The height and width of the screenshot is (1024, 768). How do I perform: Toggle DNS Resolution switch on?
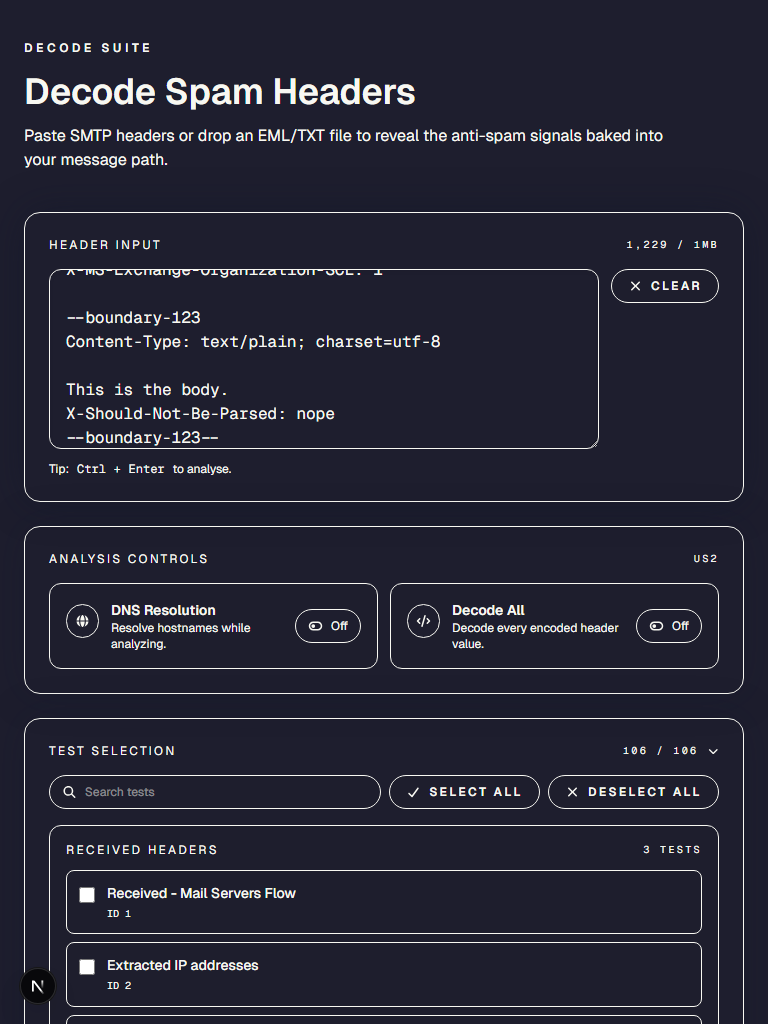328,626
